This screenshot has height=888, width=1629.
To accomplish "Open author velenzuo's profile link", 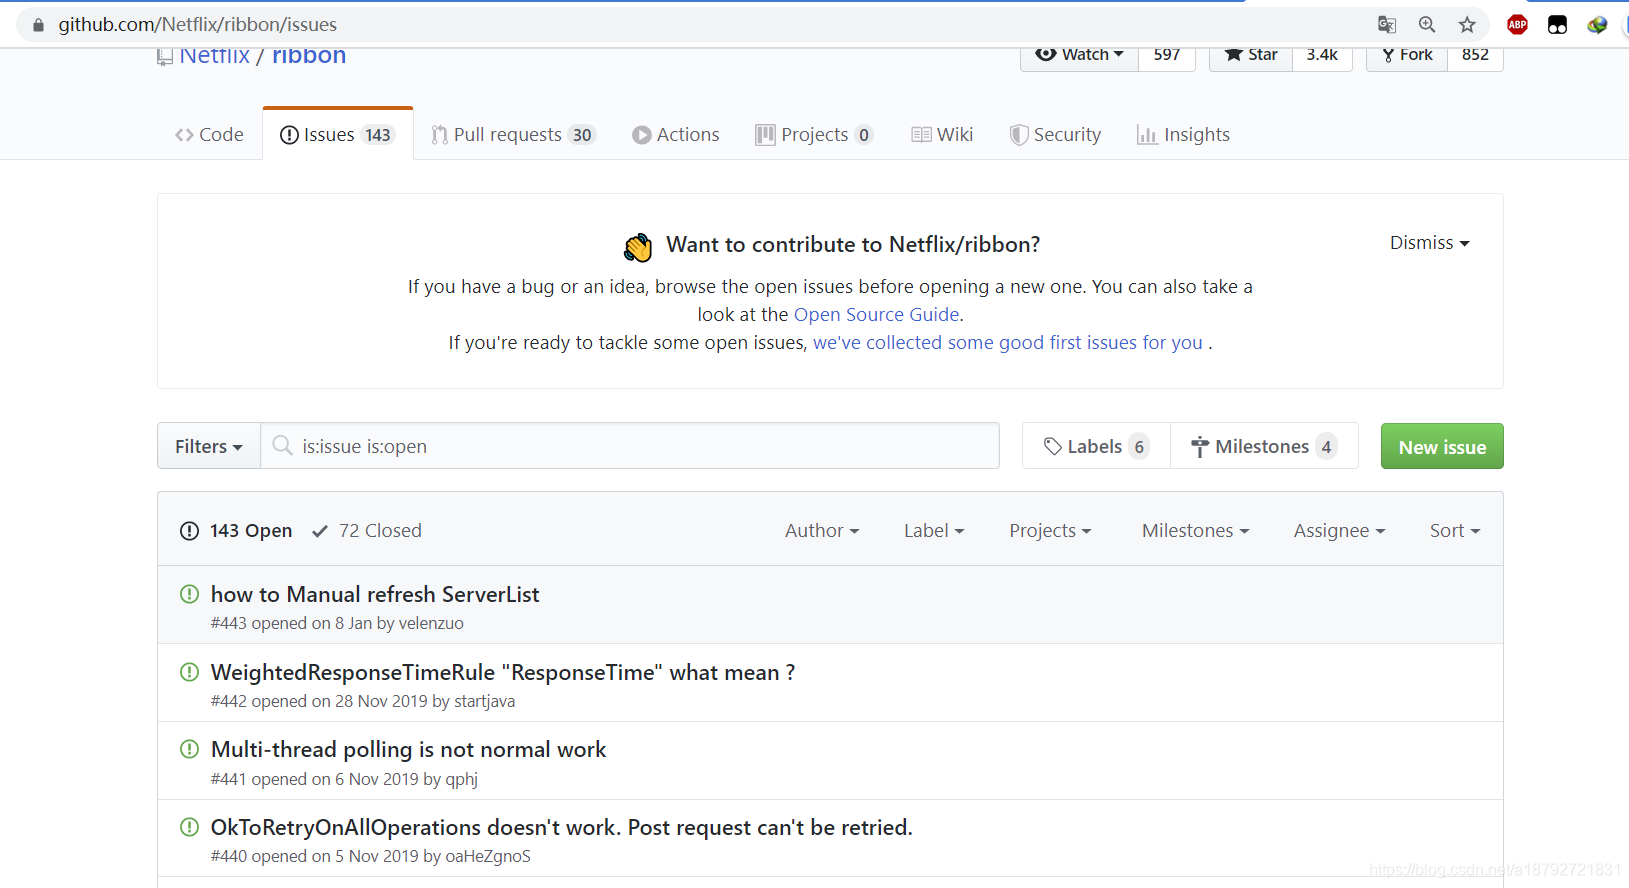I will click(x=431, y=623).
